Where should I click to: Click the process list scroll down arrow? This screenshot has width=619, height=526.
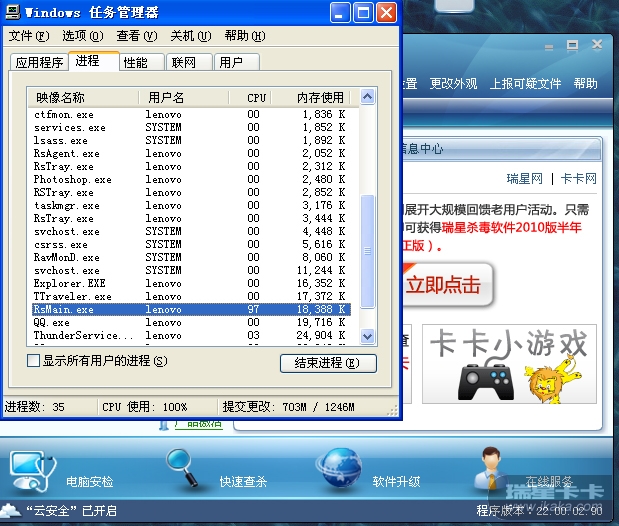(368, 336)
